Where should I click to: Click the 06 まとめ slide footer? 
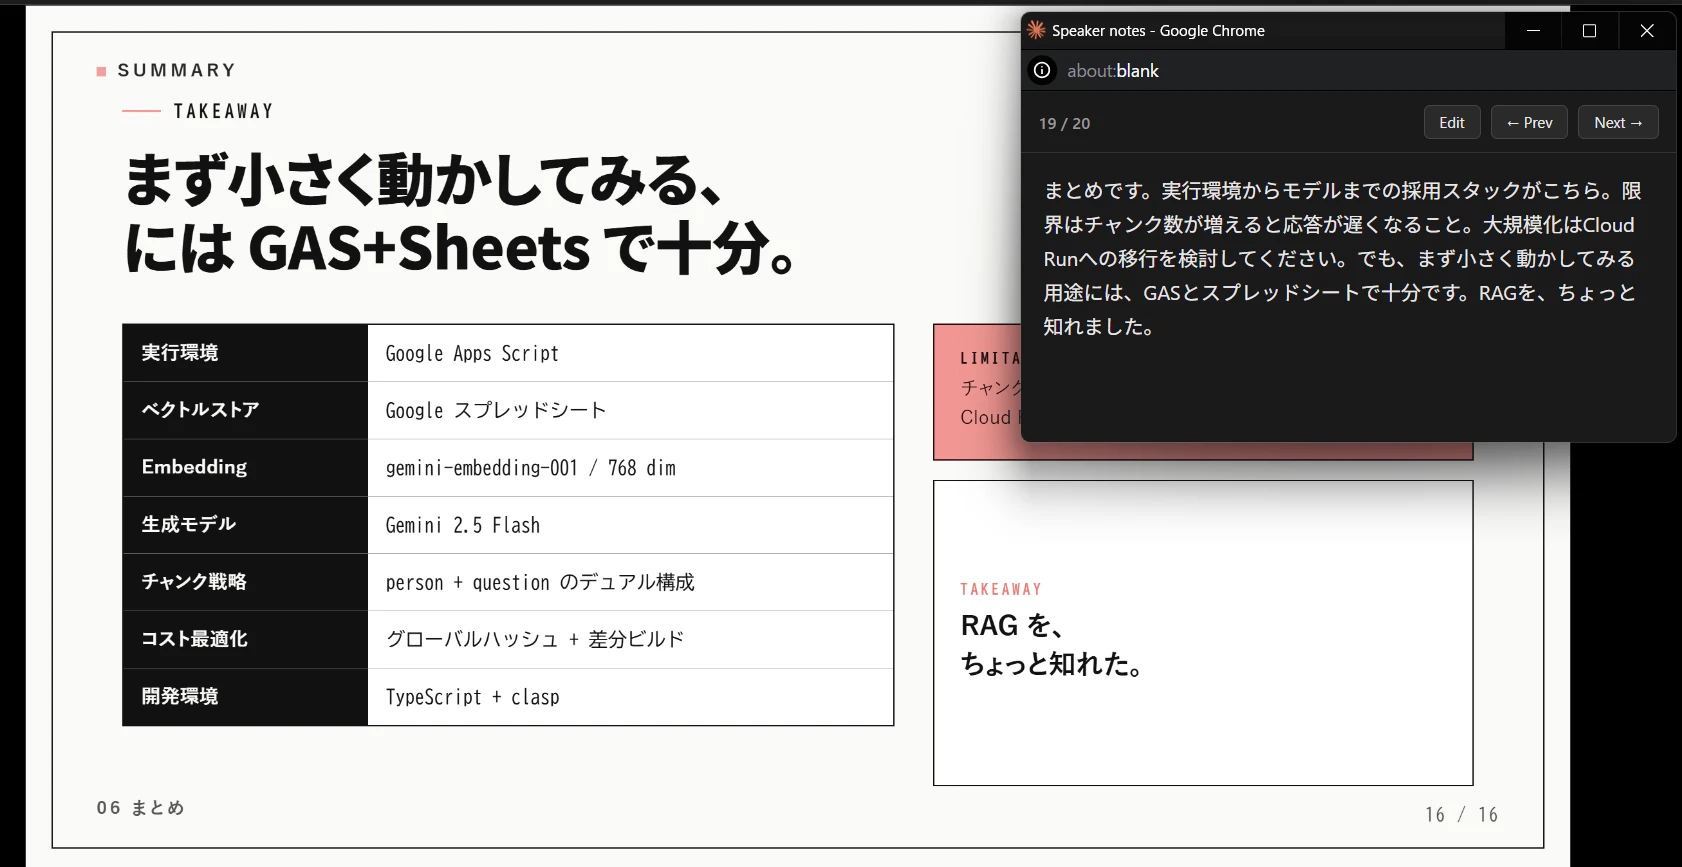click(x=141, y=808)
